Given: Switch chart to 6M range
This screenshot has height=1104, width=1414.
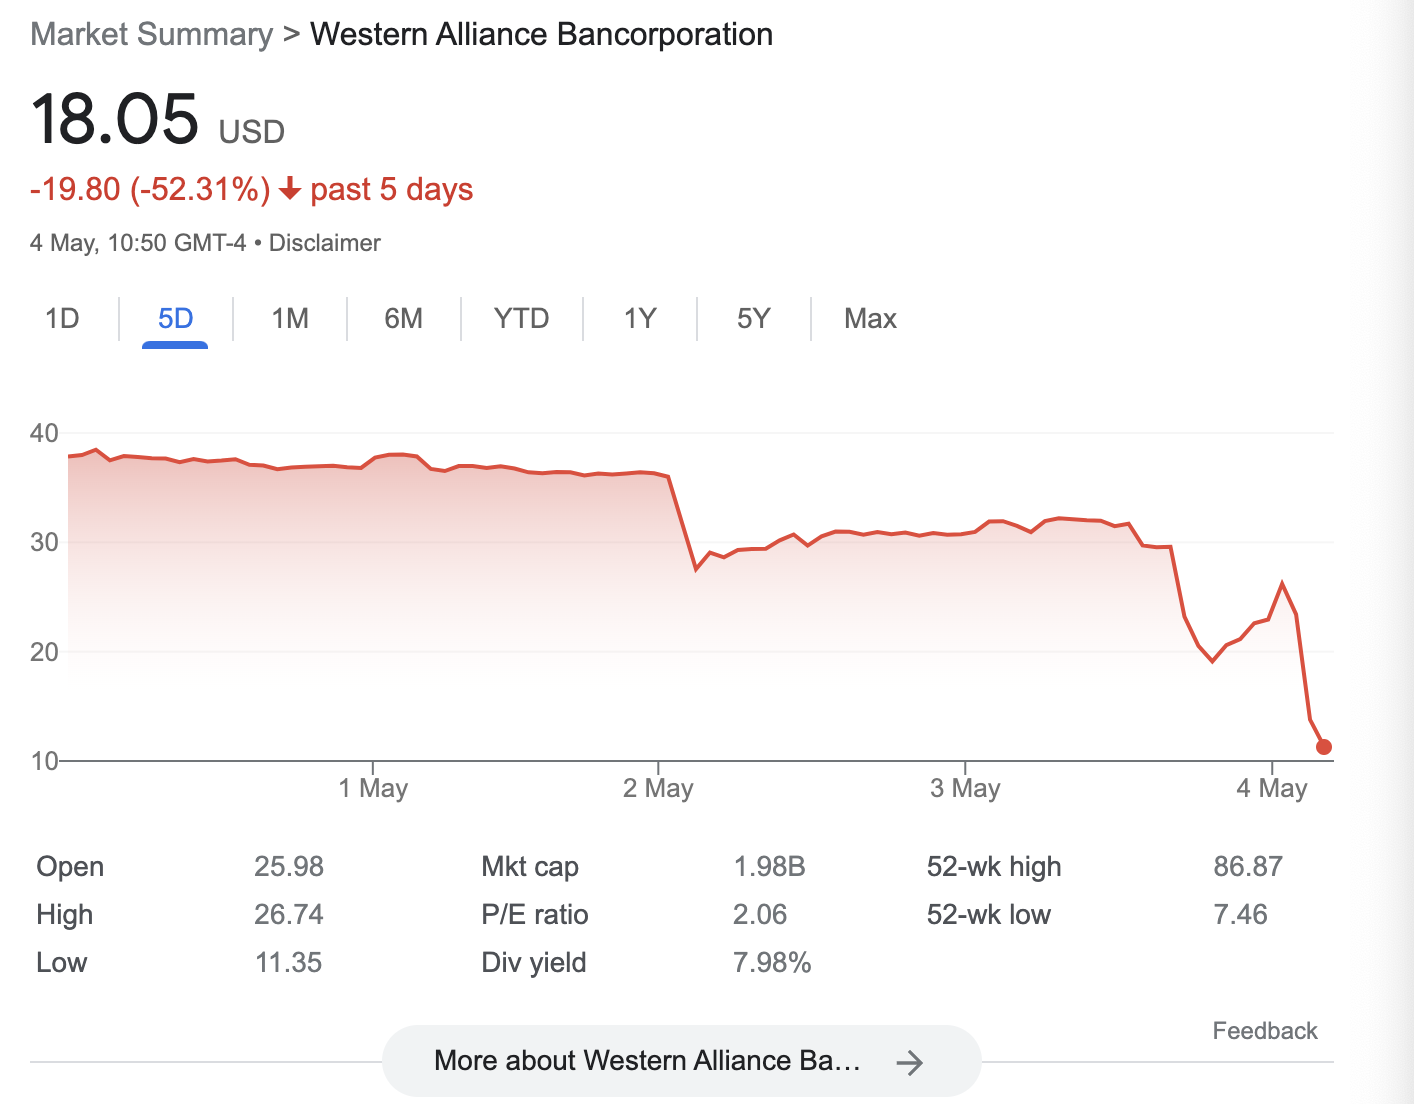Looking at the screenshot, I should 403,318.
